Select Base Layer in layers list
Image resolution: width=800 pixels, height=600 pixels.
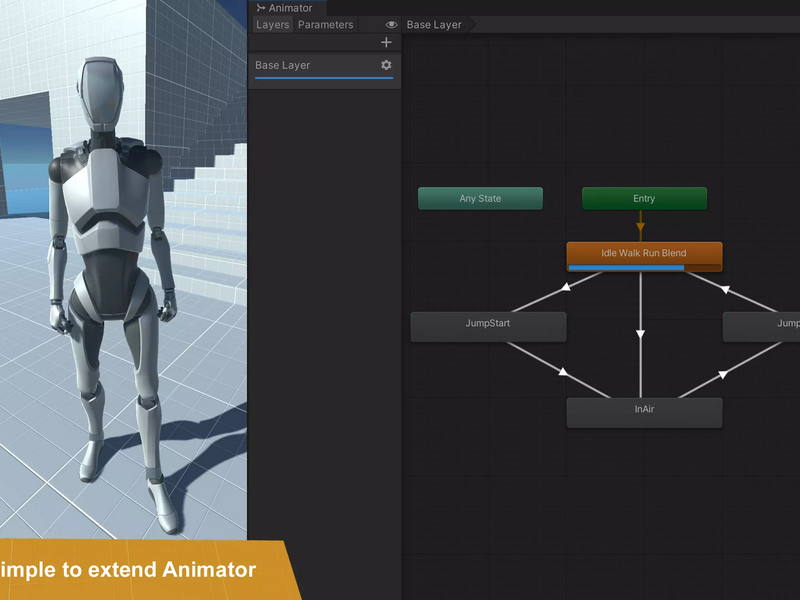click(324, 65)
